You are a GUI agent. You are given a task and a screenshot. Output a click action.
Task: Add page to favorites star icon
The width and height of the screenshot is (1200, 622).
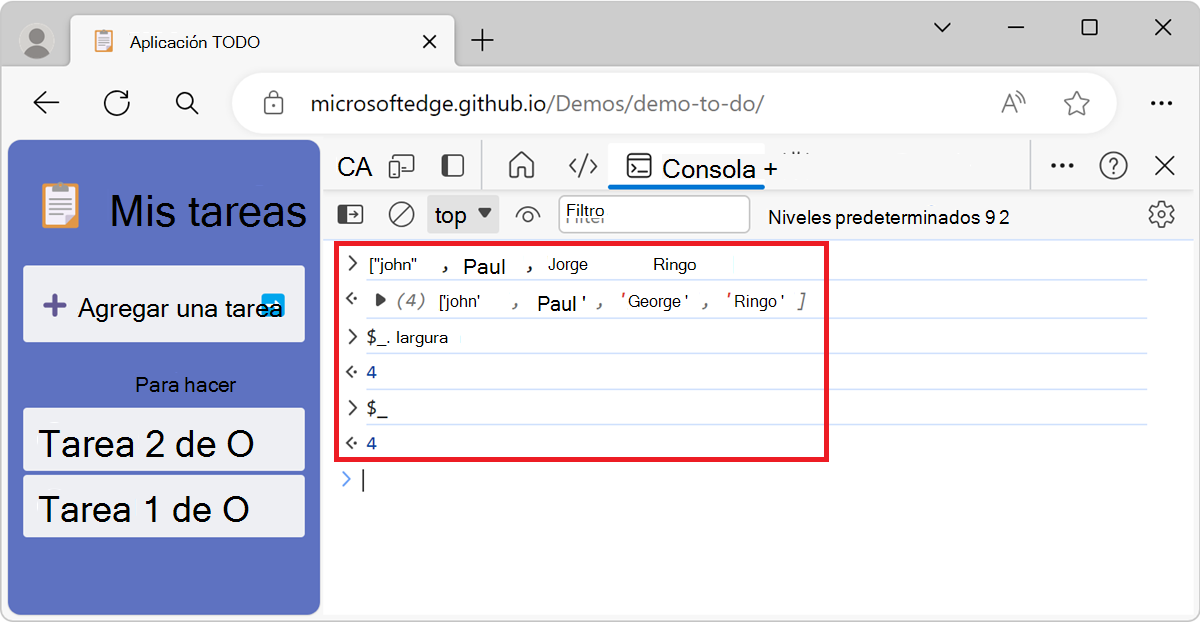point(1076,102)
